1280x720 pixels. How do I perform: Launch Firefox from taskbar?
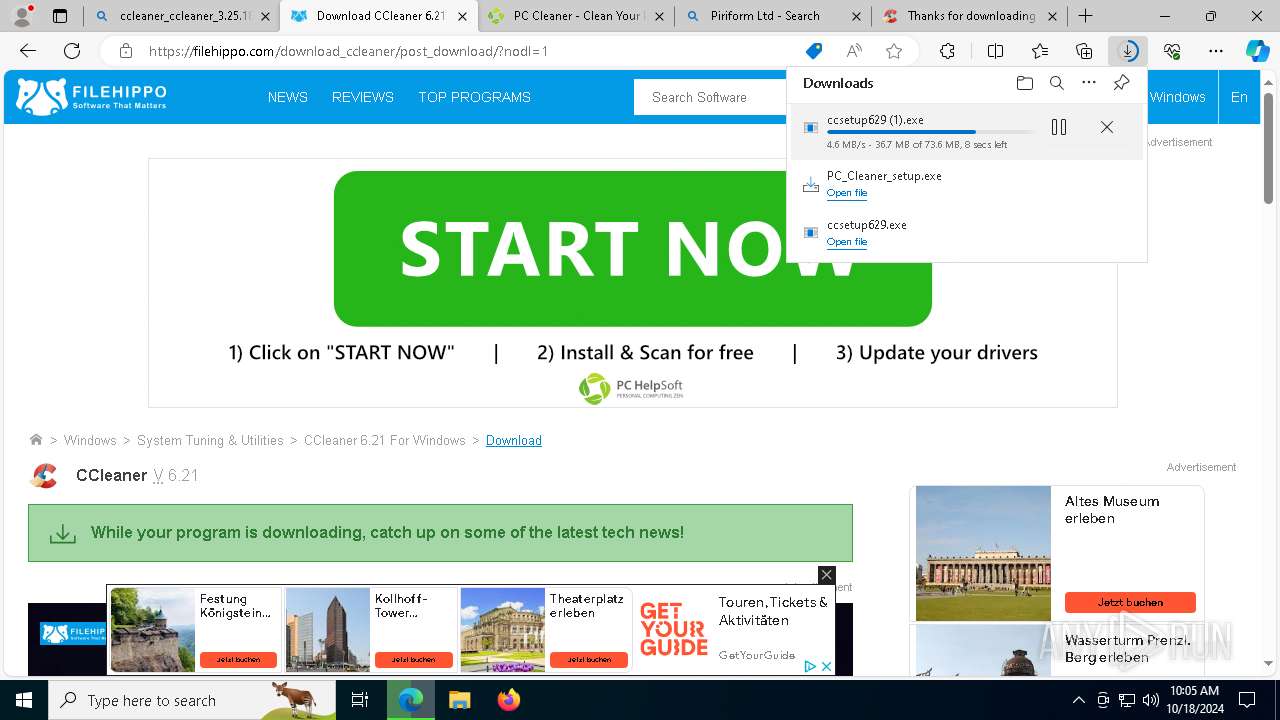coord(509,700)
